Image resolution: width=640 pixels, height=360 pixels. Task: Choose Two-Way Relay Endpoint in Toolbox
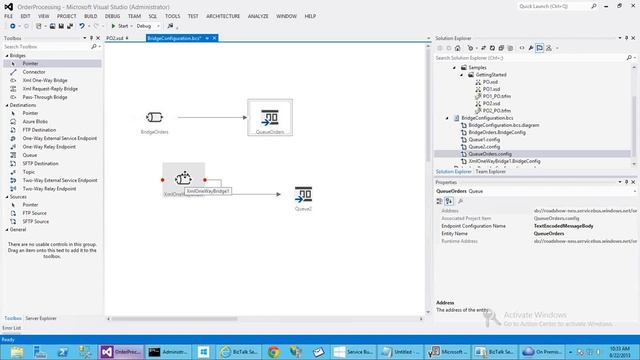point(49,189)
